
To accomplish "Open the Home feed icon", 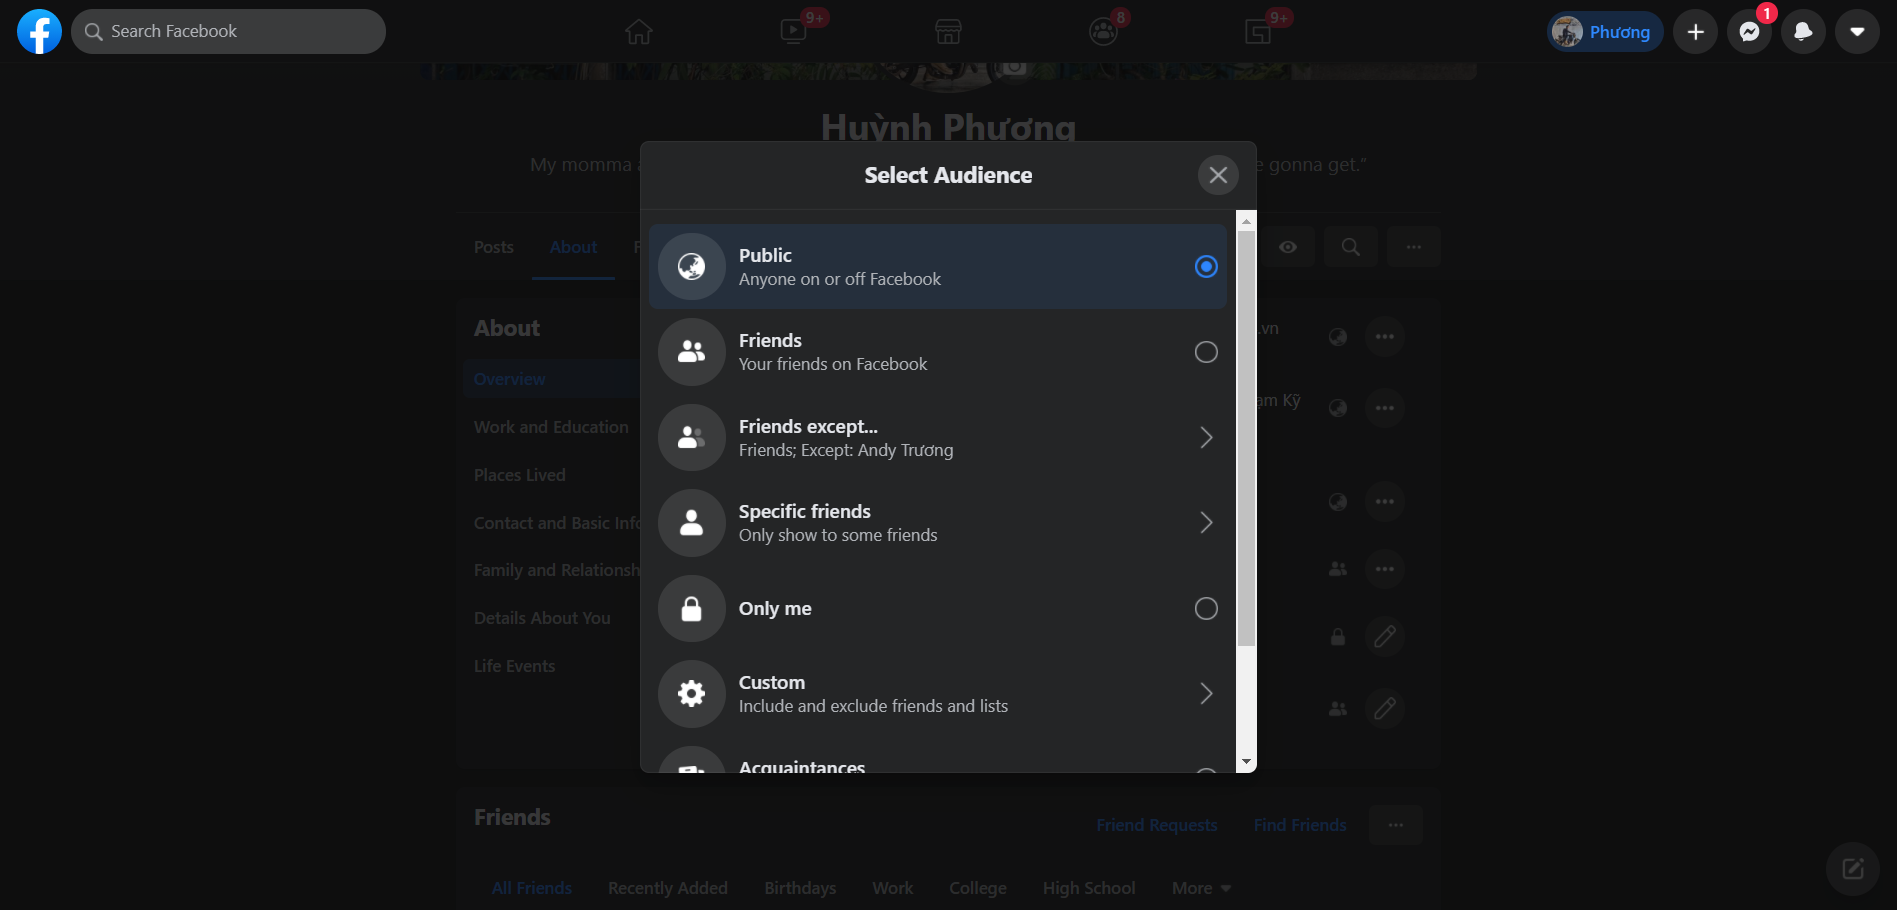I will [639, 32].
